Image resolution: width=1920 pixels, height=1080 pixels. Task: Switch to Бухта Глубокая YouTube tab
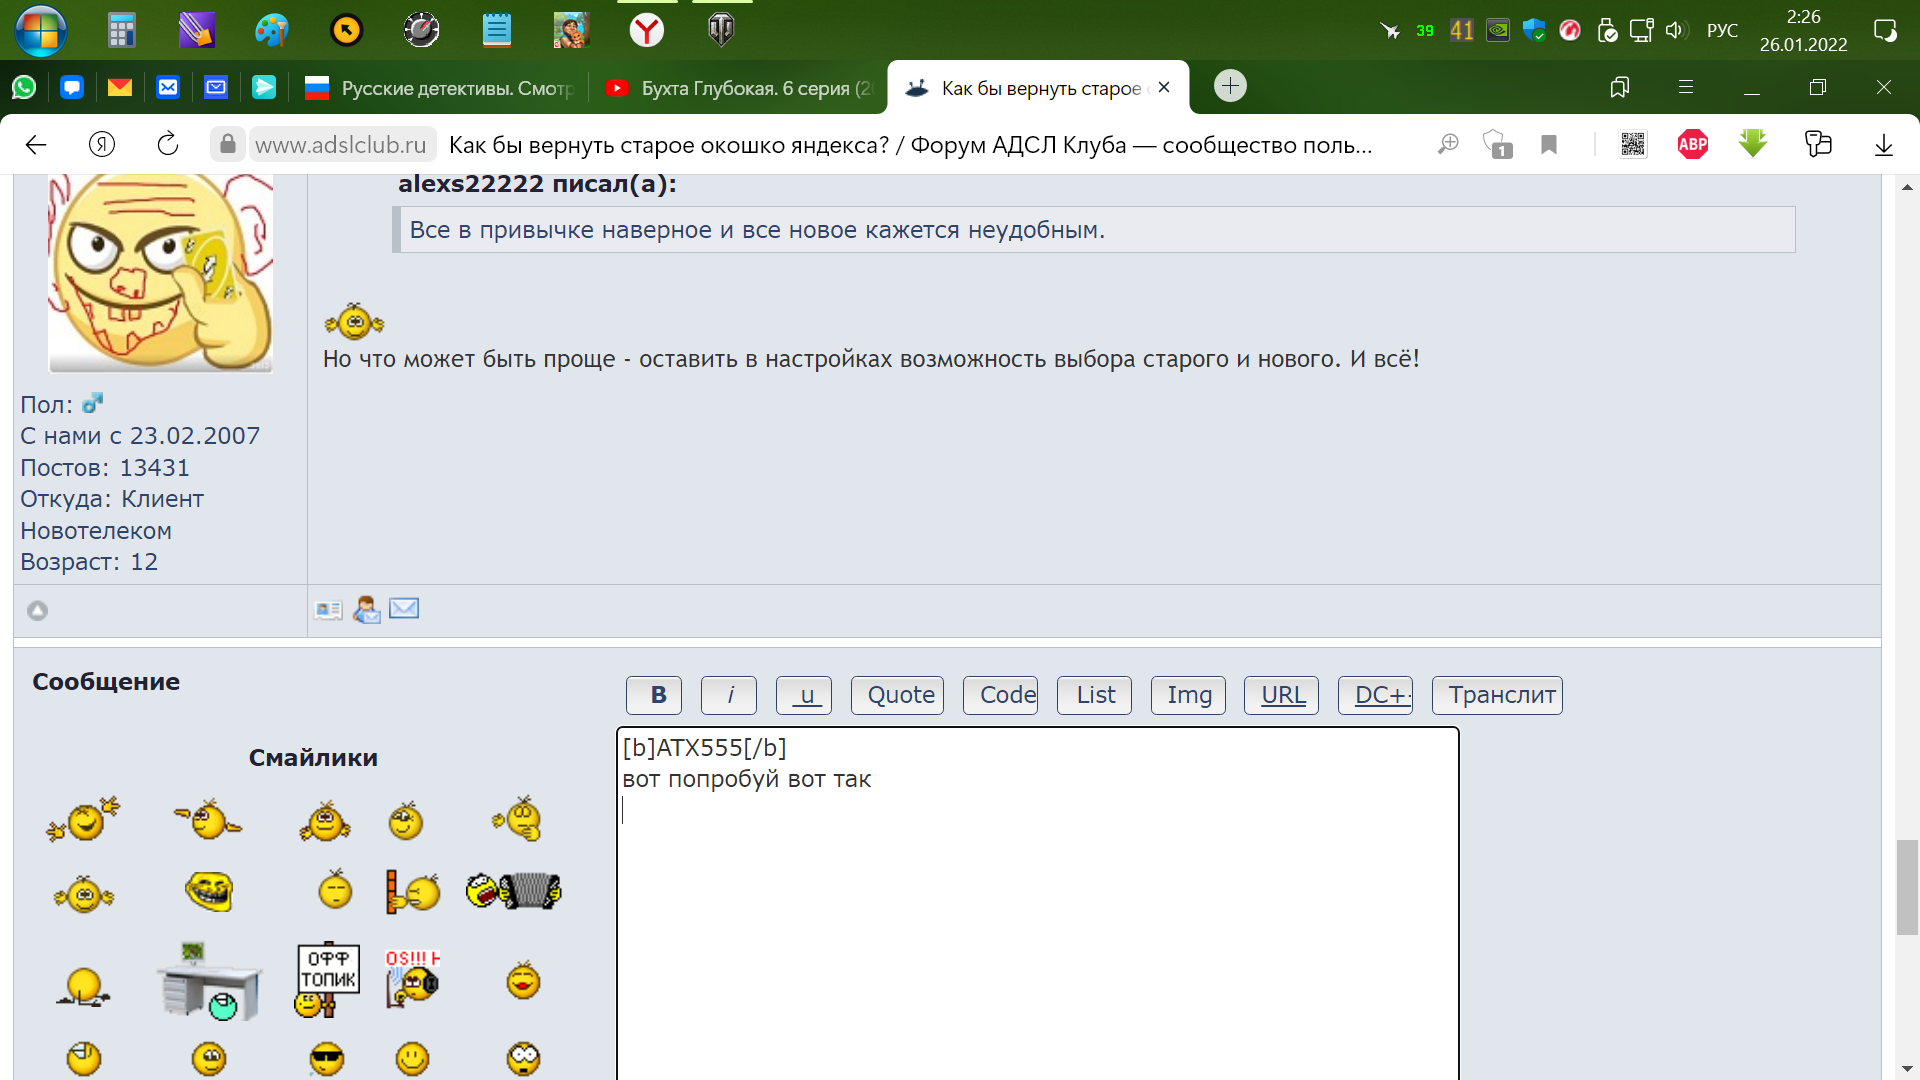pyautogui.click(x=740, y=88)
